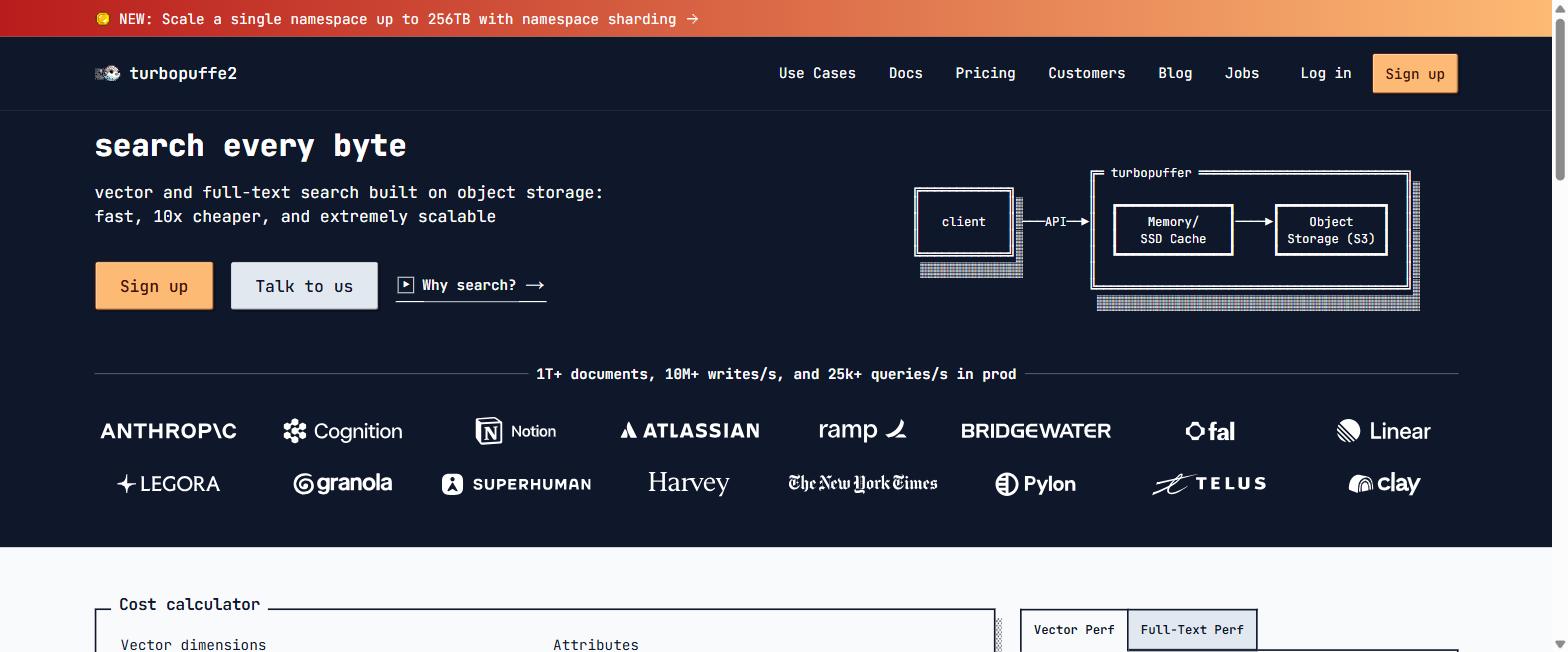Open the Why search? link
The width and height of the screenshot is (1568, 652).
pyautogui.click(x=471, y=286)
